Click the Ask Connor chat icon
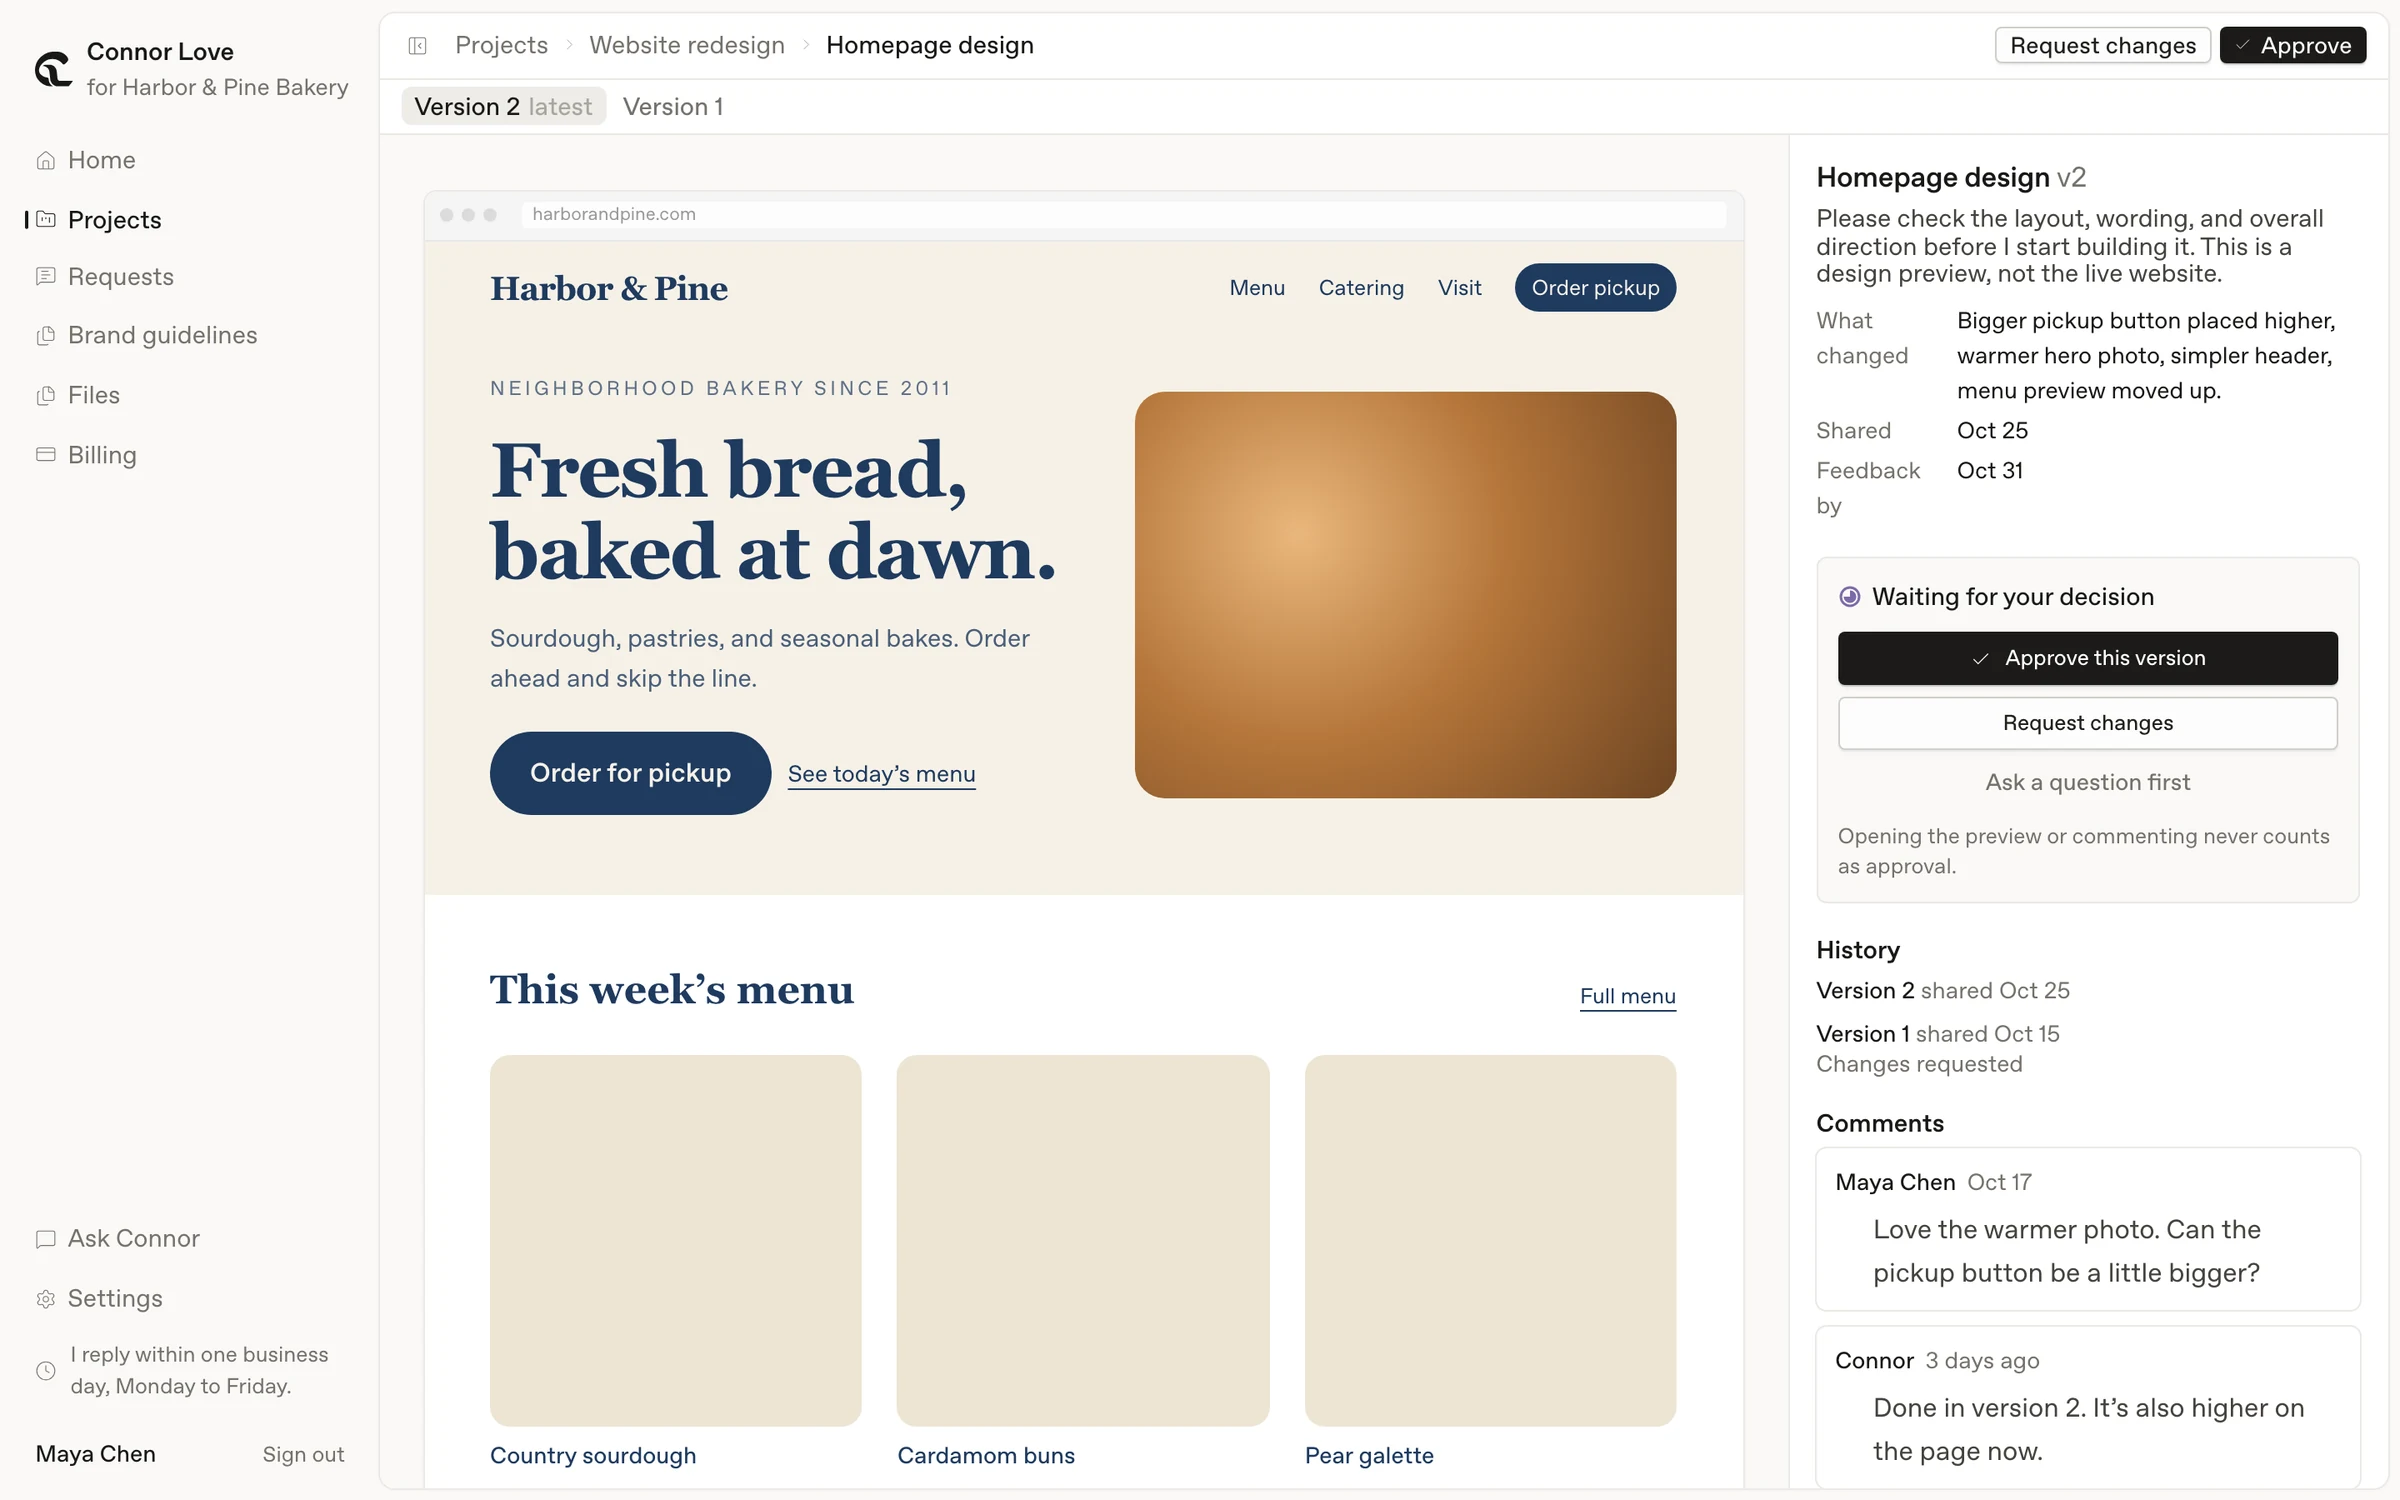This screenshot has width=2400, height=1500. (46, 1239)
